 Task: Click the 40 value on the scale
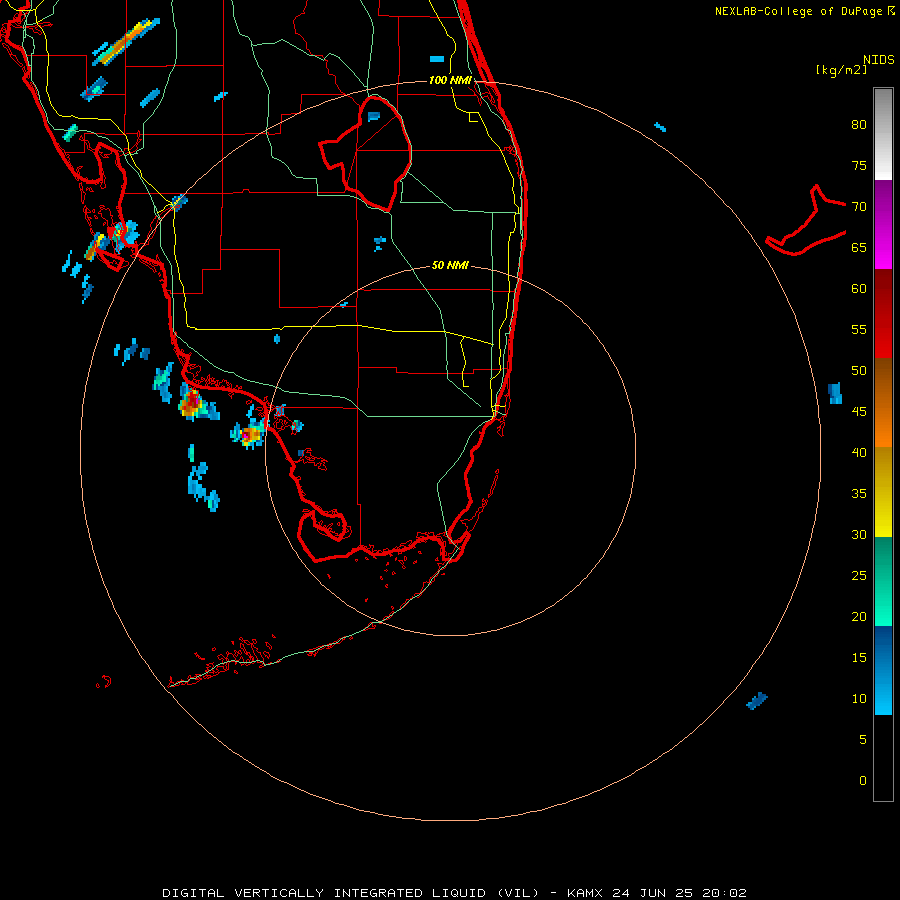tap(859, 452)
